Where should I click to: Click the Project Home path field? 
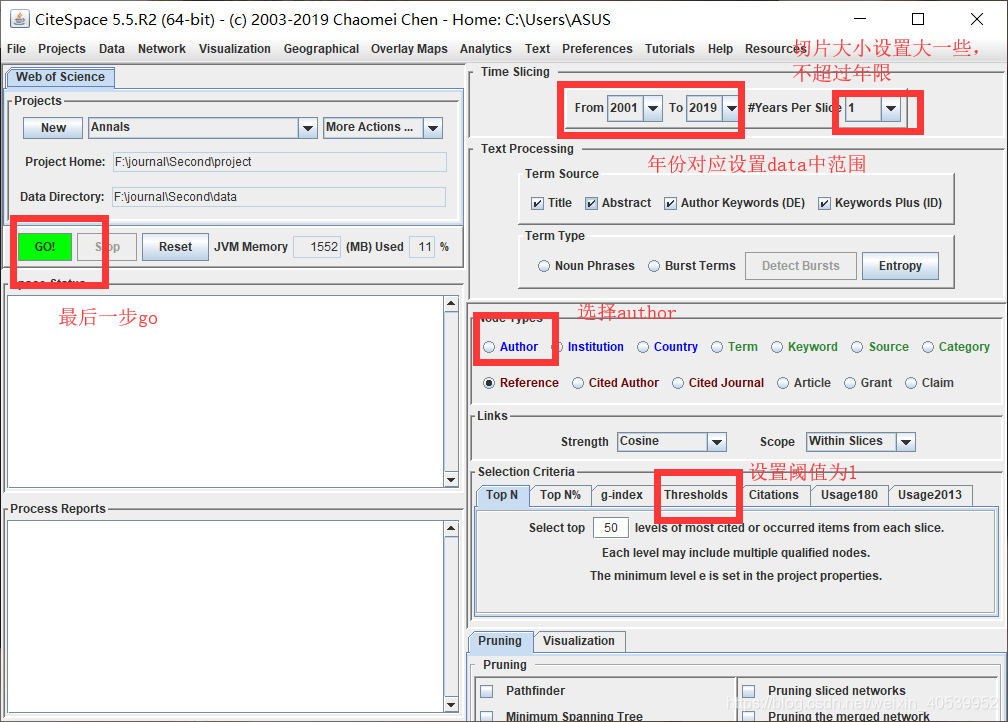(x=279, y=162)
